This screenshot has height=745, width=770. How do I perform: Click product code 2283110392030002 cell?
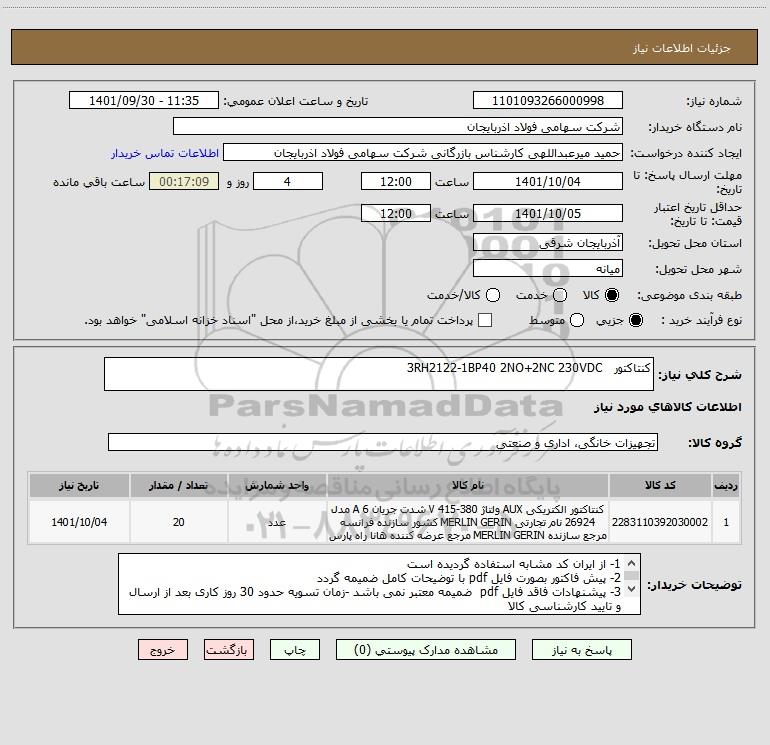[x=660, y=522]
